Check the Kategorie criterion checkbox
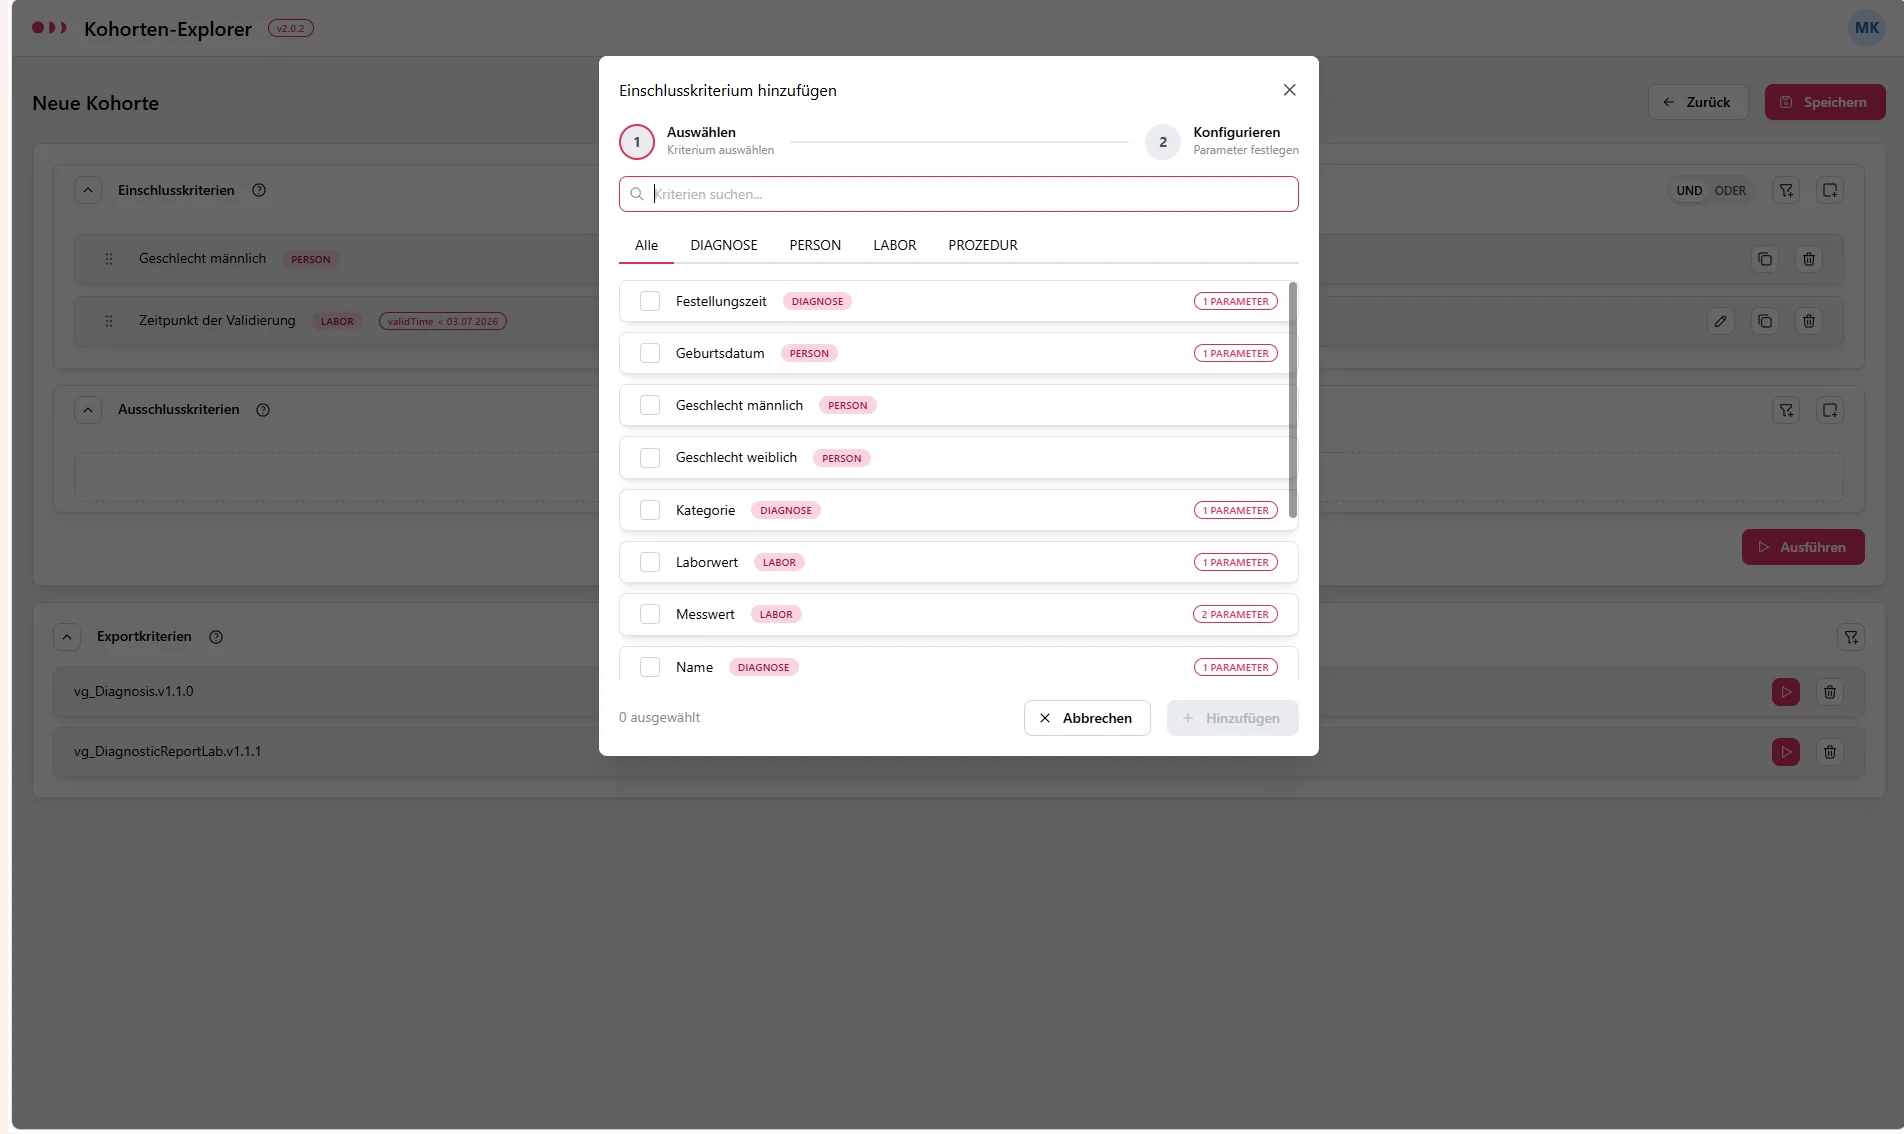Viewport: 1904px width, 1134px height. click(x=650, y=510)
